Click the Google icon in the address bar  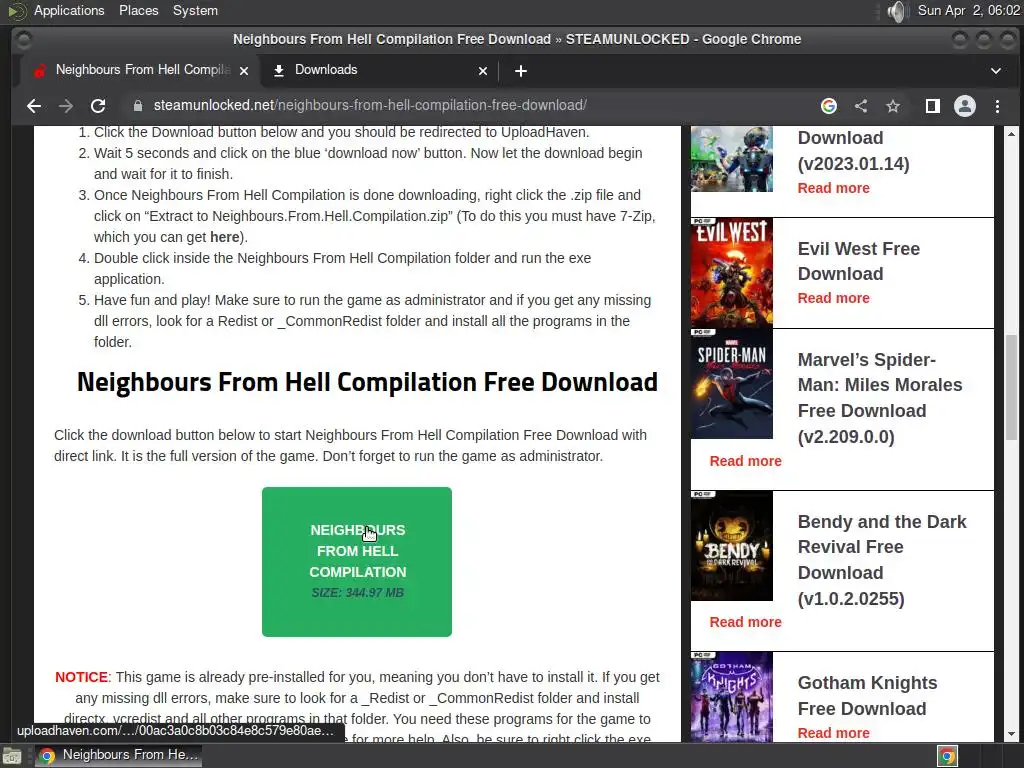829,106
